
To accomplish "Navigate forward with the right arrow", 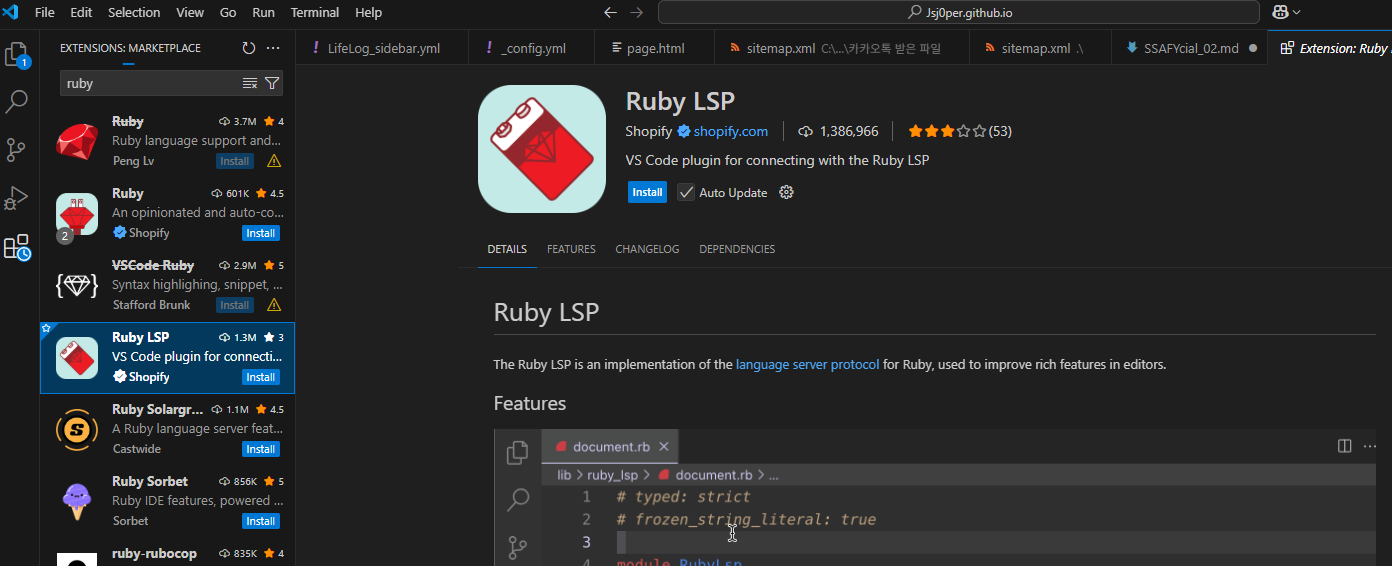I will click(637, 13).
